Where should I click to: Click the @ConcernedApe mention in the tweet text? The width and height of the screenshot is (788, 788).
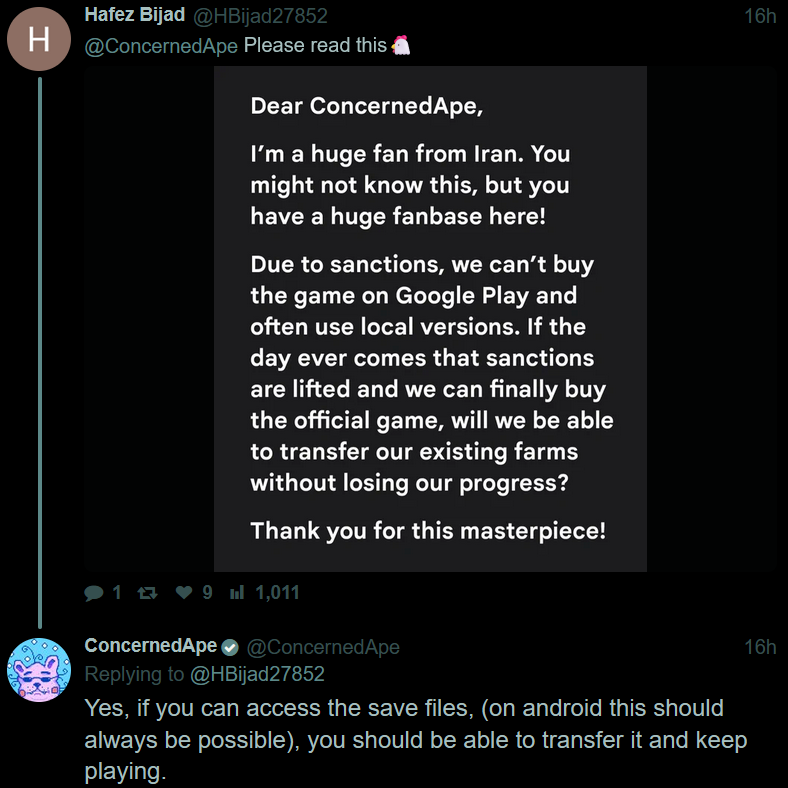coord(161,46)
